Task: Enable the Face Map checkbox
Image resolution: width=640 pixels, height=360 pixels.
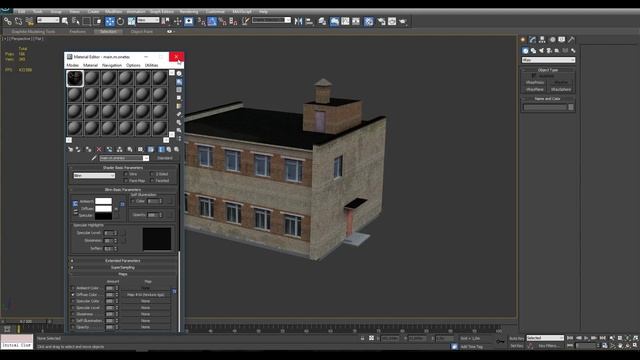Action: coord(126,180)
